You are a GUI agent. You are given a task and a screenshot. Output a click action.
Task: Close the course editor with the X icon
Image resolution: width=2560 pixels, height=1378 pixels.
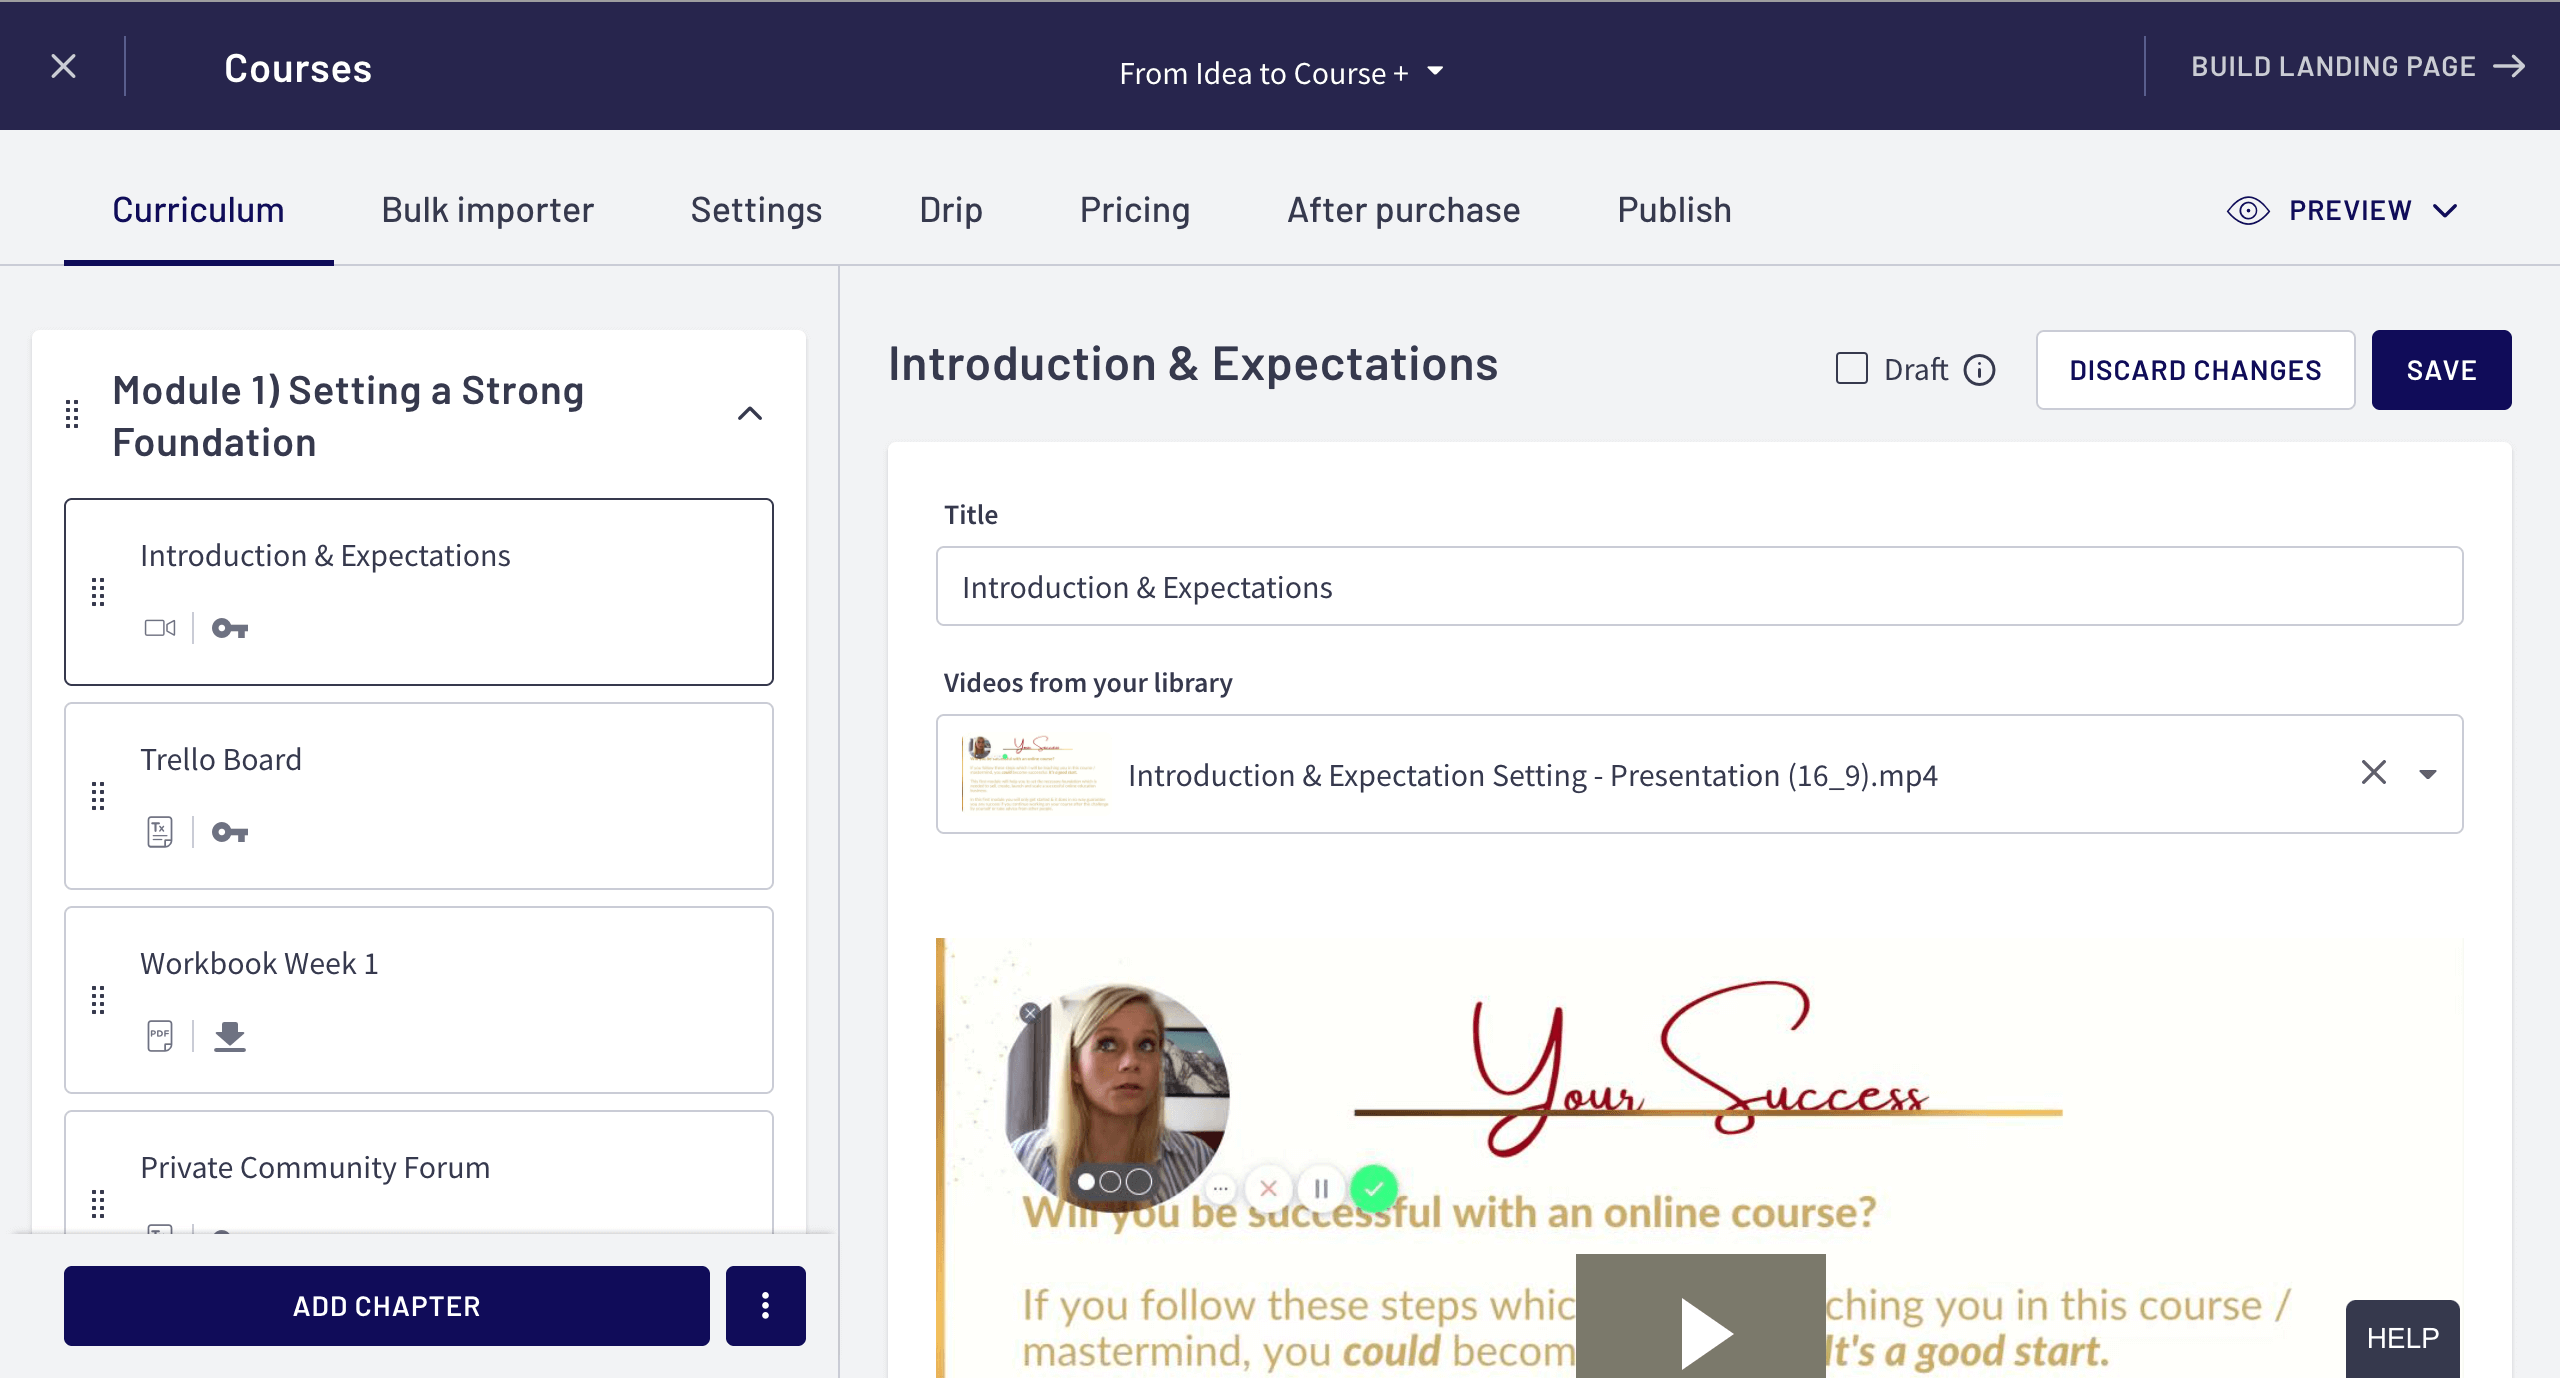coord(63,67)
